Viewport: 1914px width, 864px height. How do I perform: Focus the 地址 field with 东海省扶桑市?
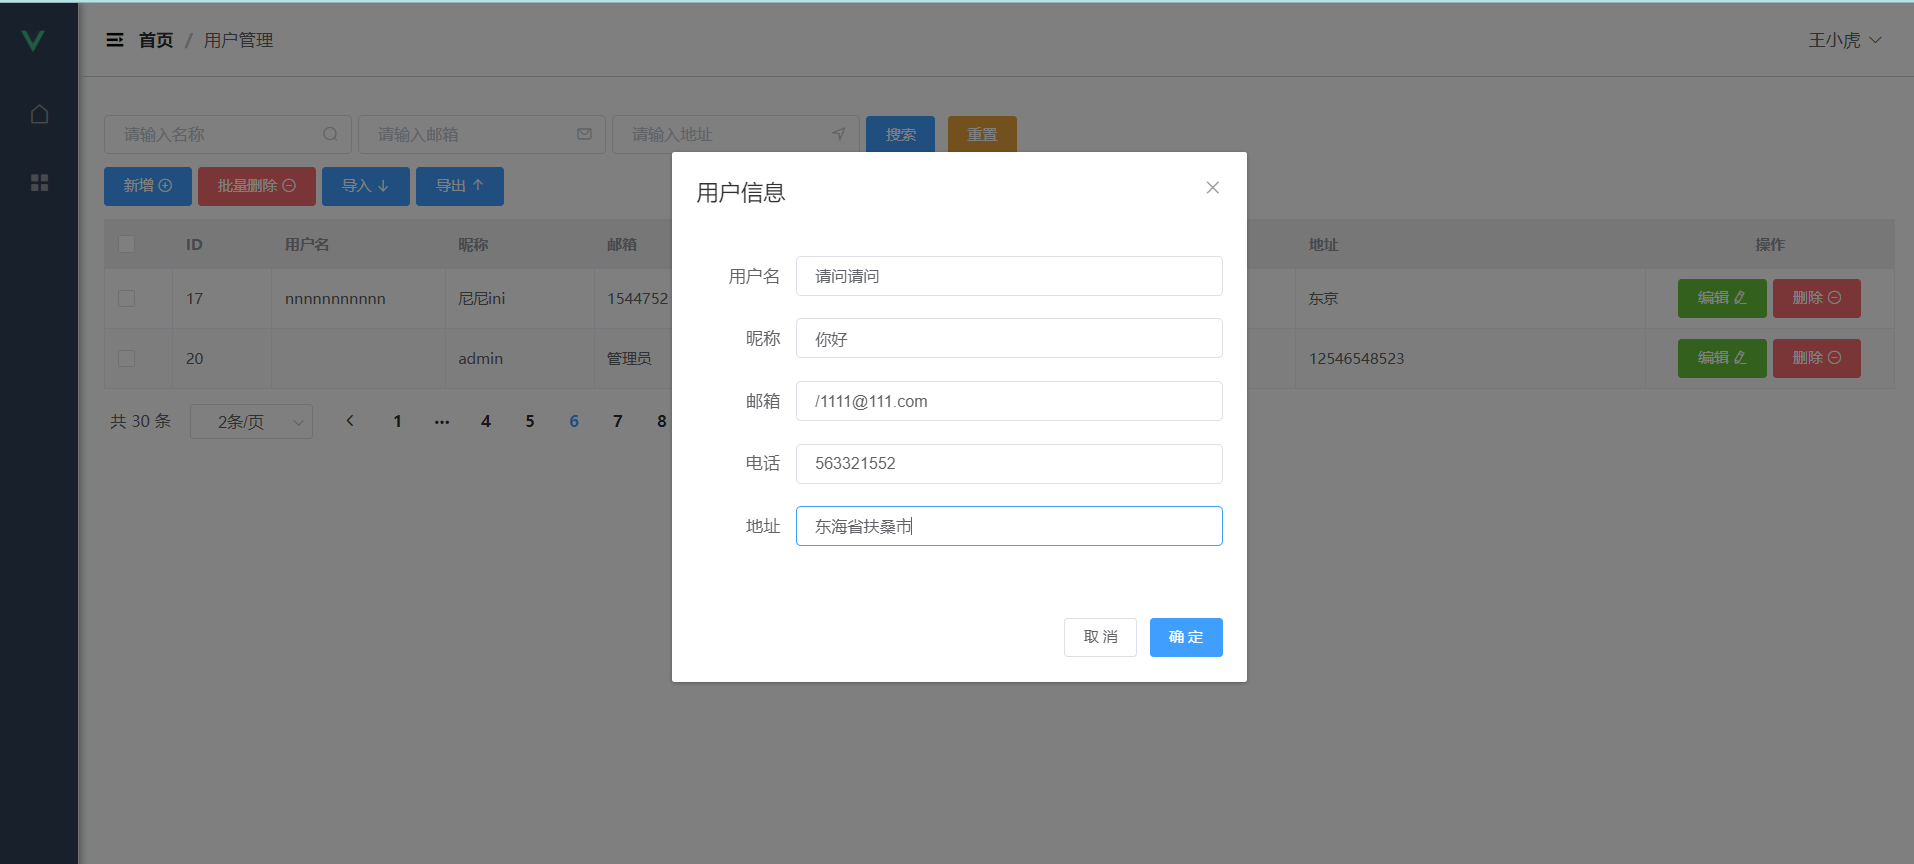pos(1009,526)
